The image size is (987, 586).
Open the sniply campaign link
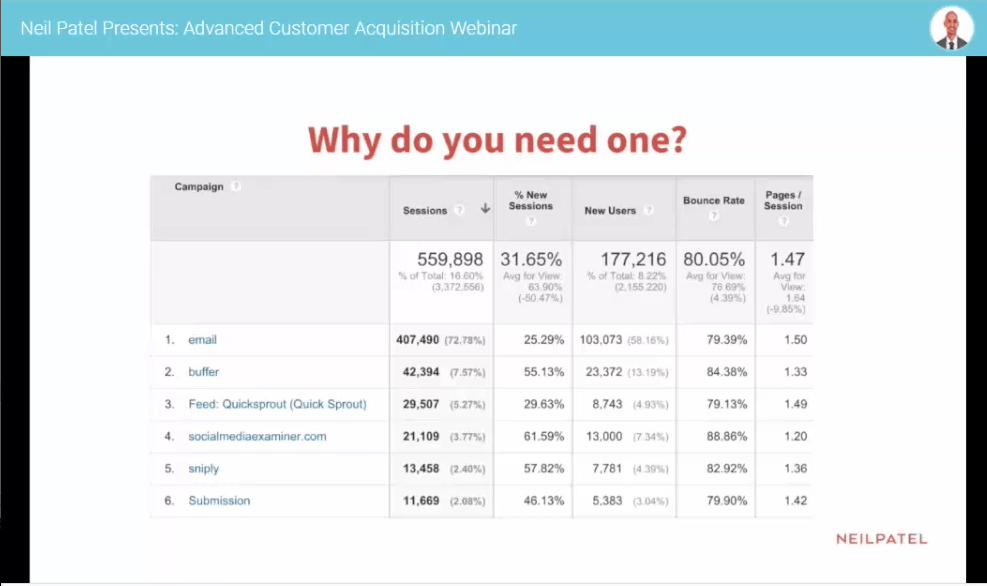click(203, 469)
